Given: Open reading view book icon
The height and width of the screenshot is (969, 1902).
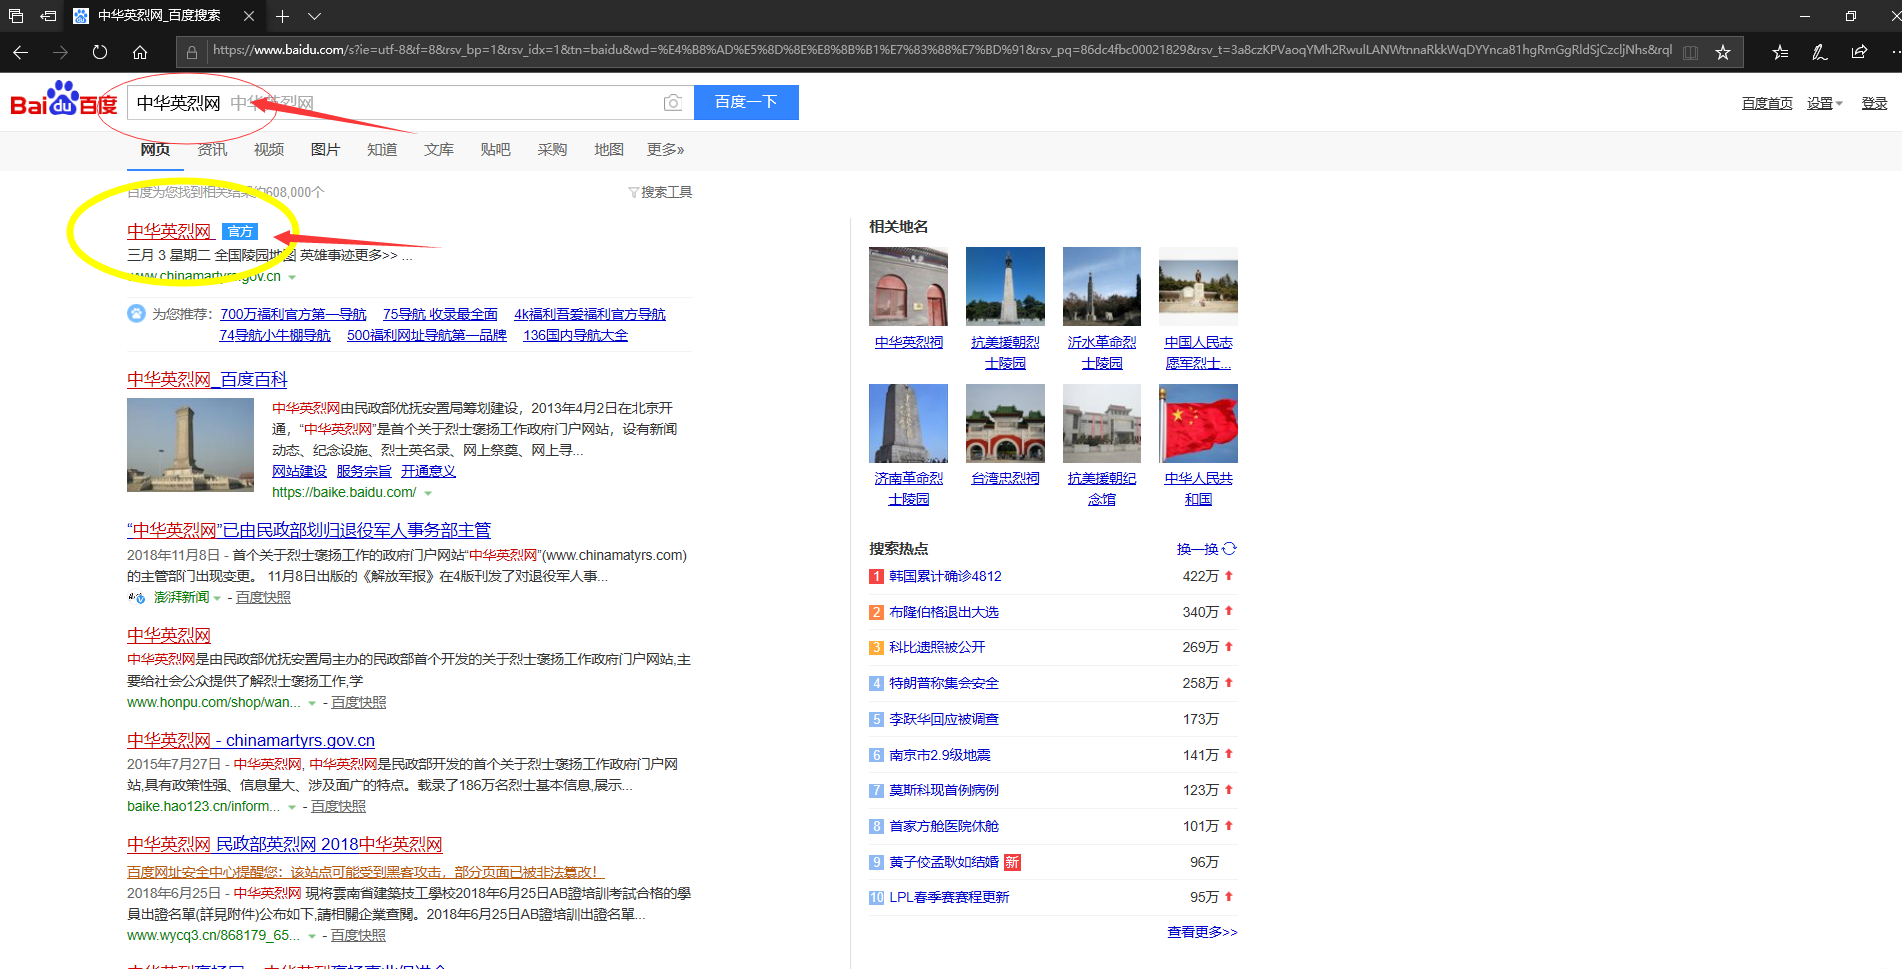Looking at the screenshot, I should click(x=1690, y=52).
